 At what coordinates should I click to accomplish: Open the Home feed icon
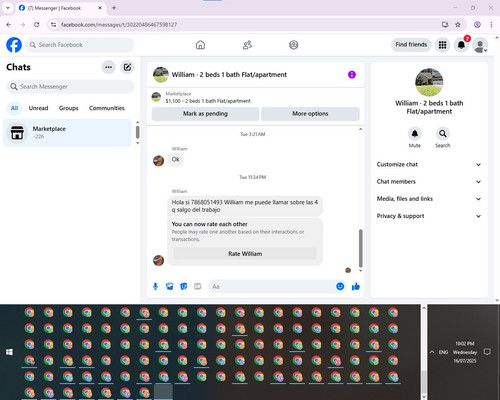point(200,45)
